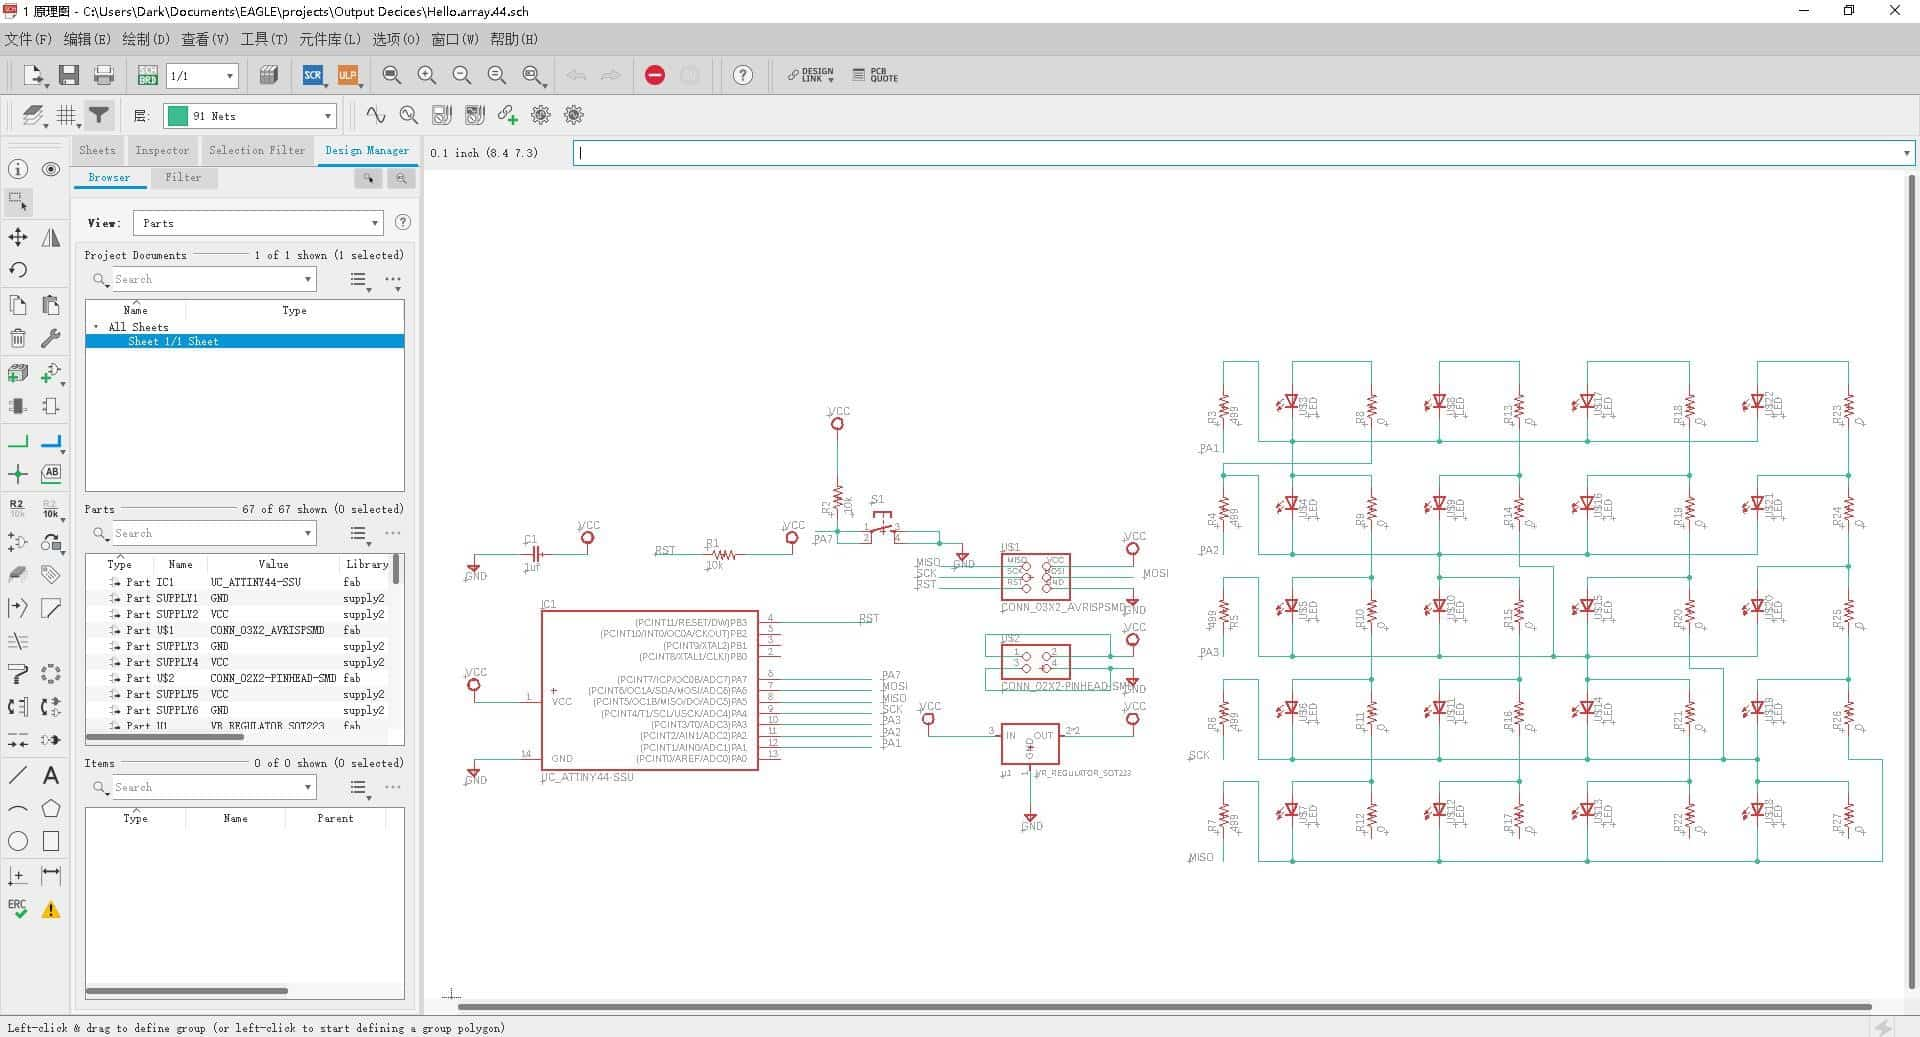Viewport: 1920px width, 1037px height.
Task: Click the zoom-to-fit magnifier icon
Action: pyautogui.click(x=392, y=75)
